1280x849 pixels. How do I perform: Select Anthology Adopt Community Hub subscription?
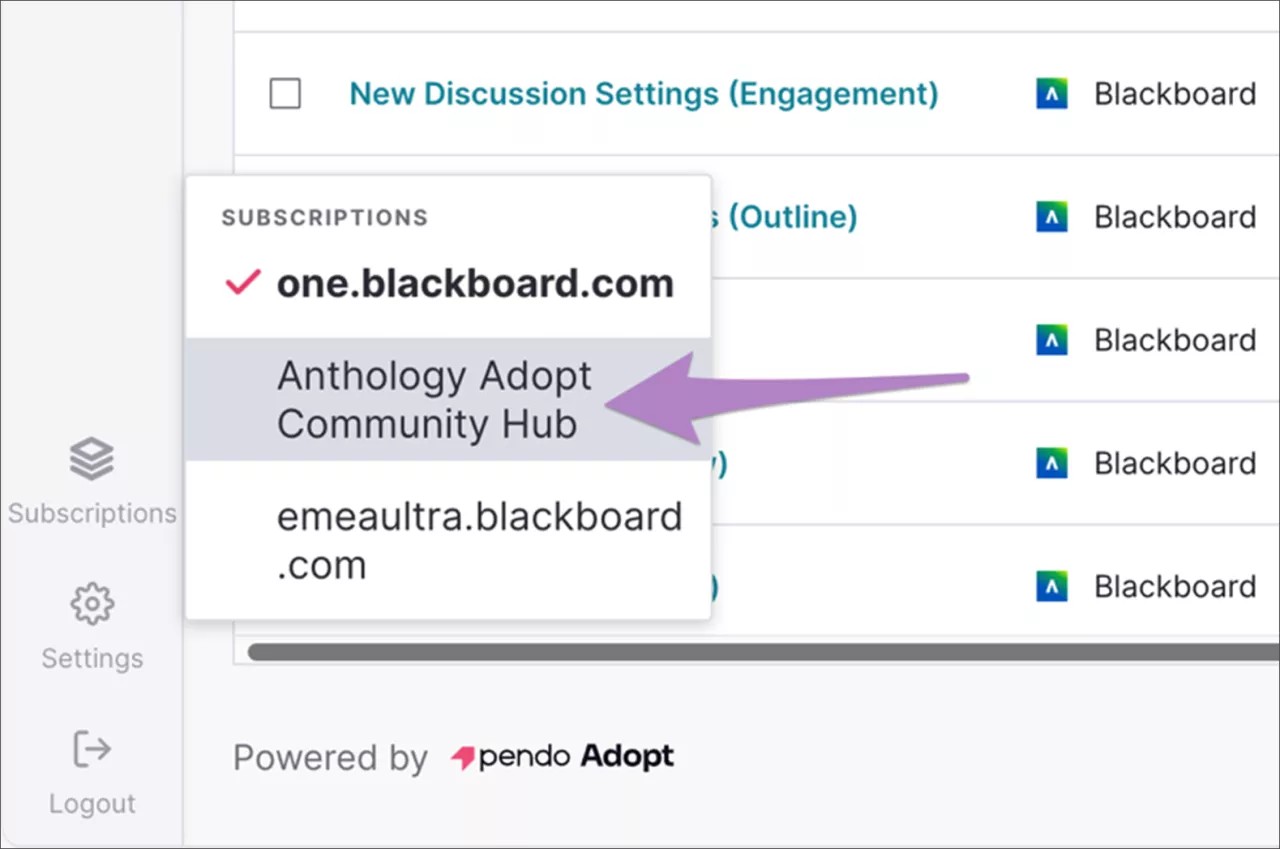tap(434, 399)
